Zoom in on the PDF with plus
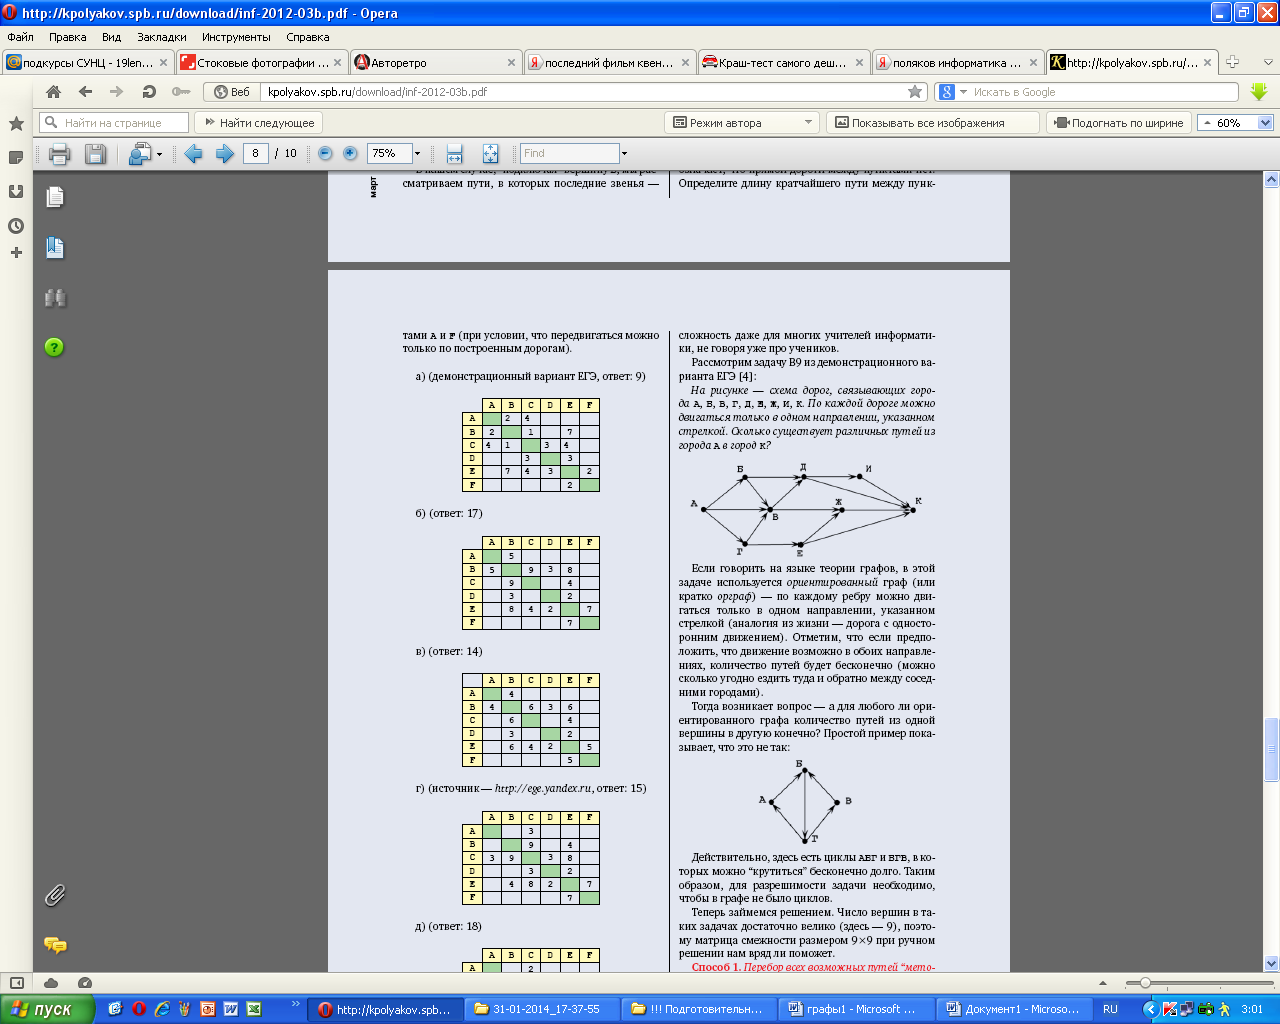The image size is (1280, 1024). point(350,153)
